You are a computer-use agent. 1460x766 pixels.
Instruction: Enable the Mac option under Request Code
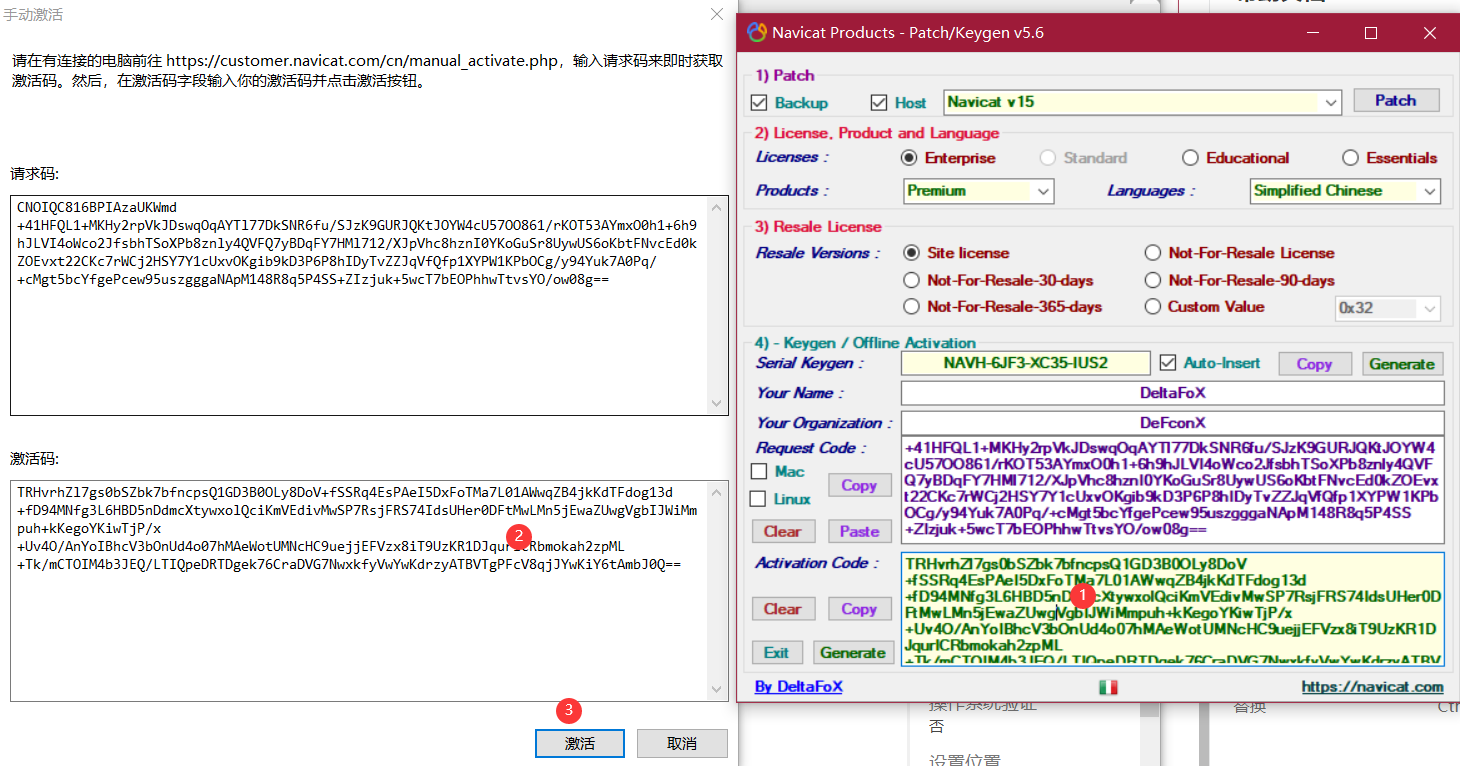(758, 471)
